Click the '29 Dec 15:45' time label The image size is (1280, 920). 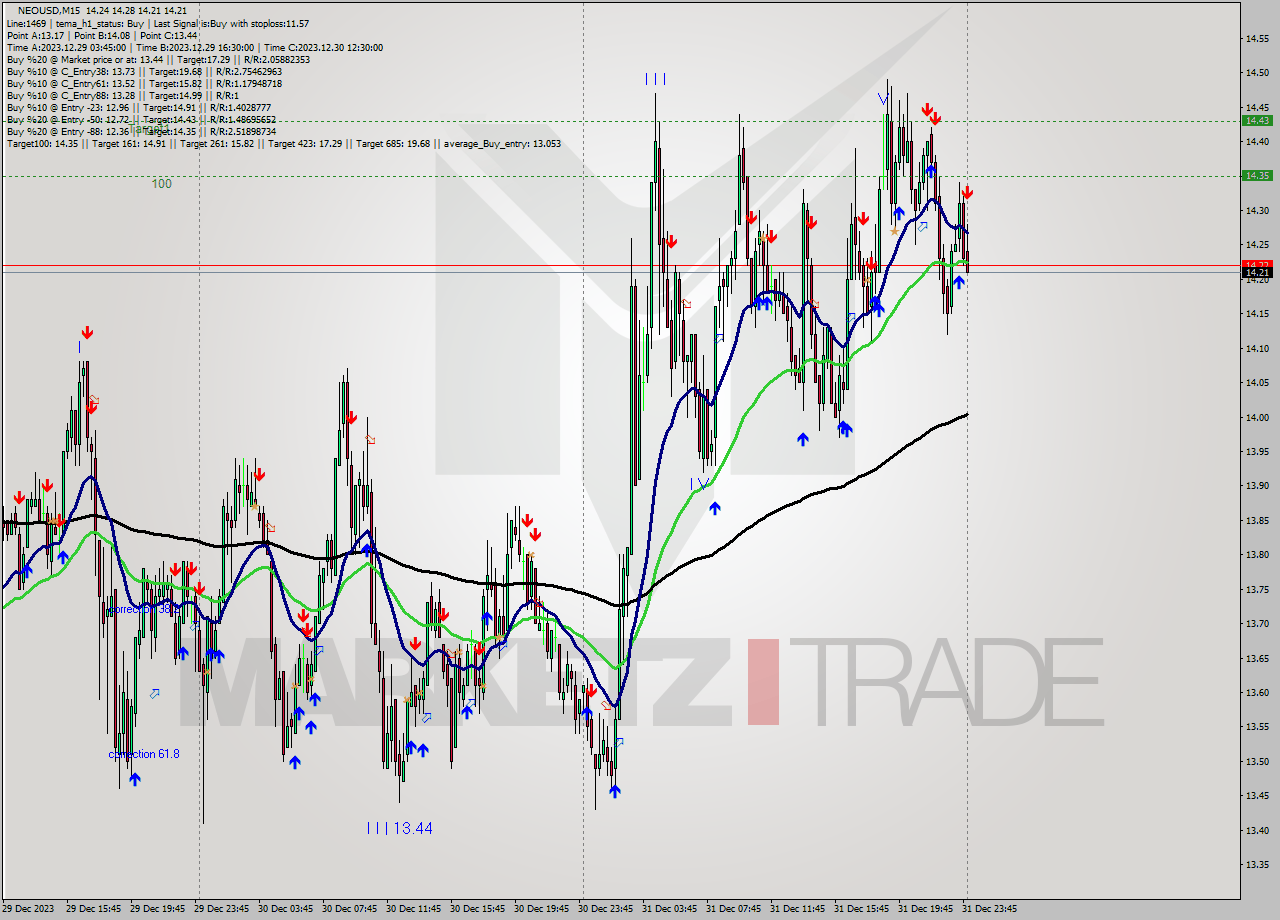pyautogui.click(x=93, y=909)
